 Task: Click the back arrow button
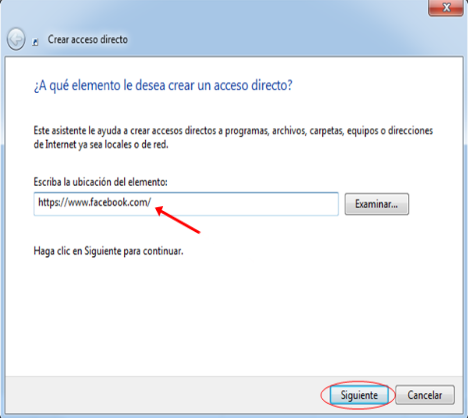pos(16,39)
